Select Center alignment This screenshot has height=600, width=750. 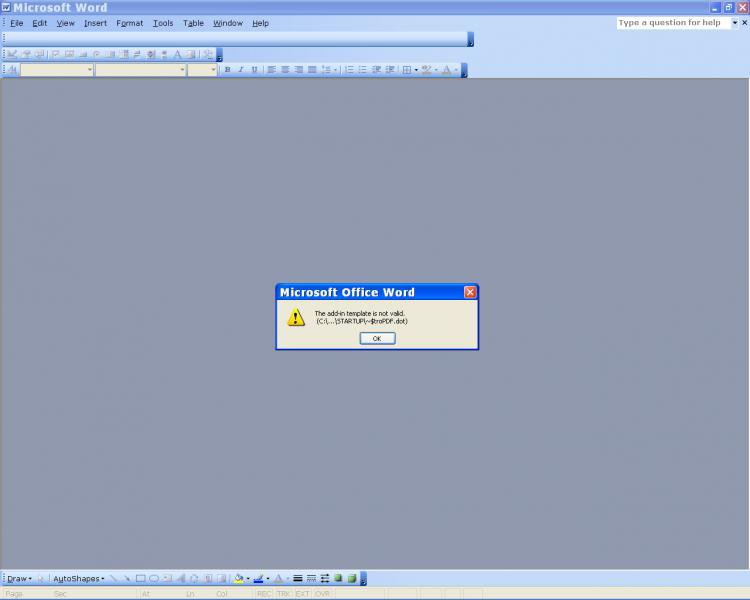click(x=285, y=70)
